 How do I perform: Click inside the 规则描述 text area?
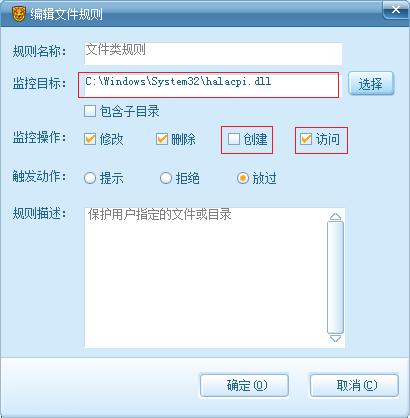205,277
